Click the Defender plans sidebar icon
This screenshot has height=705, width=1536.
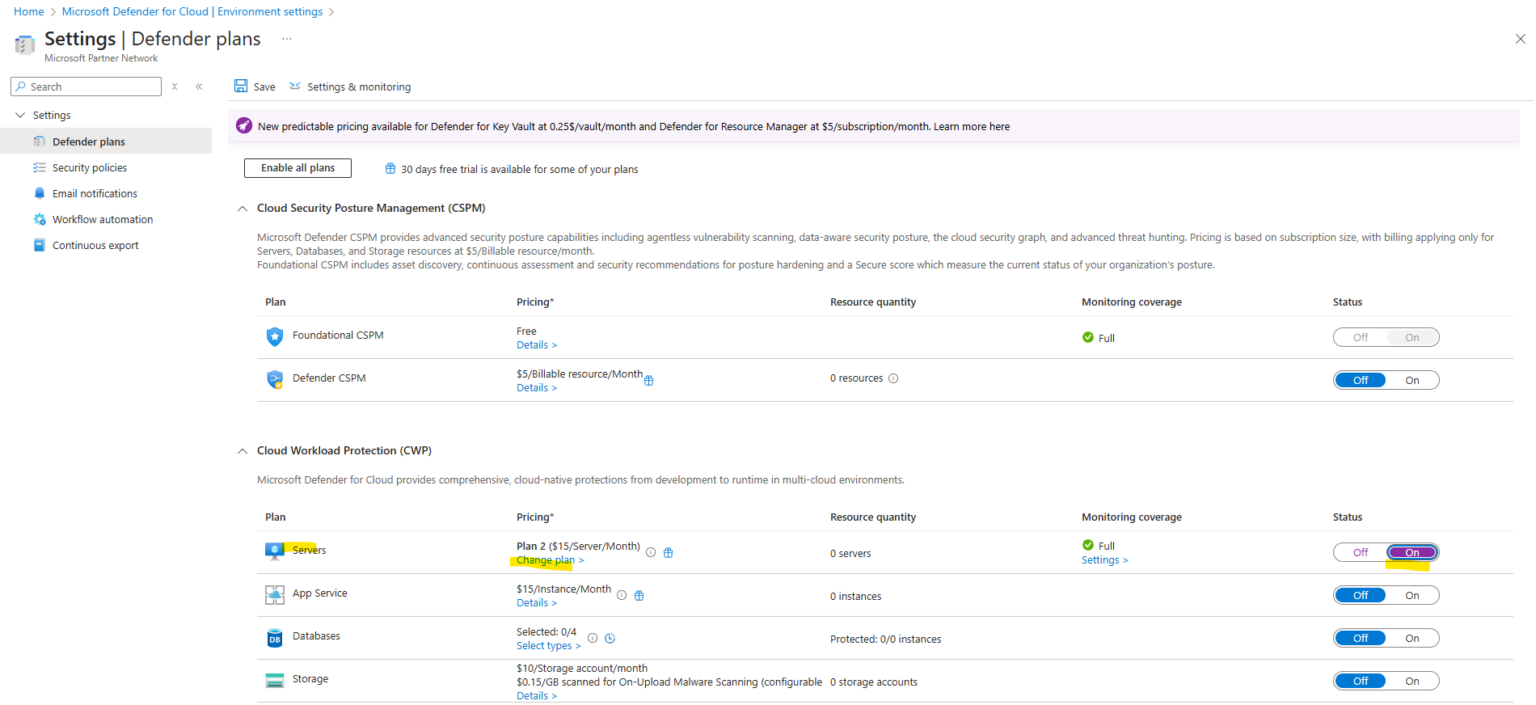tap(40, 142)
